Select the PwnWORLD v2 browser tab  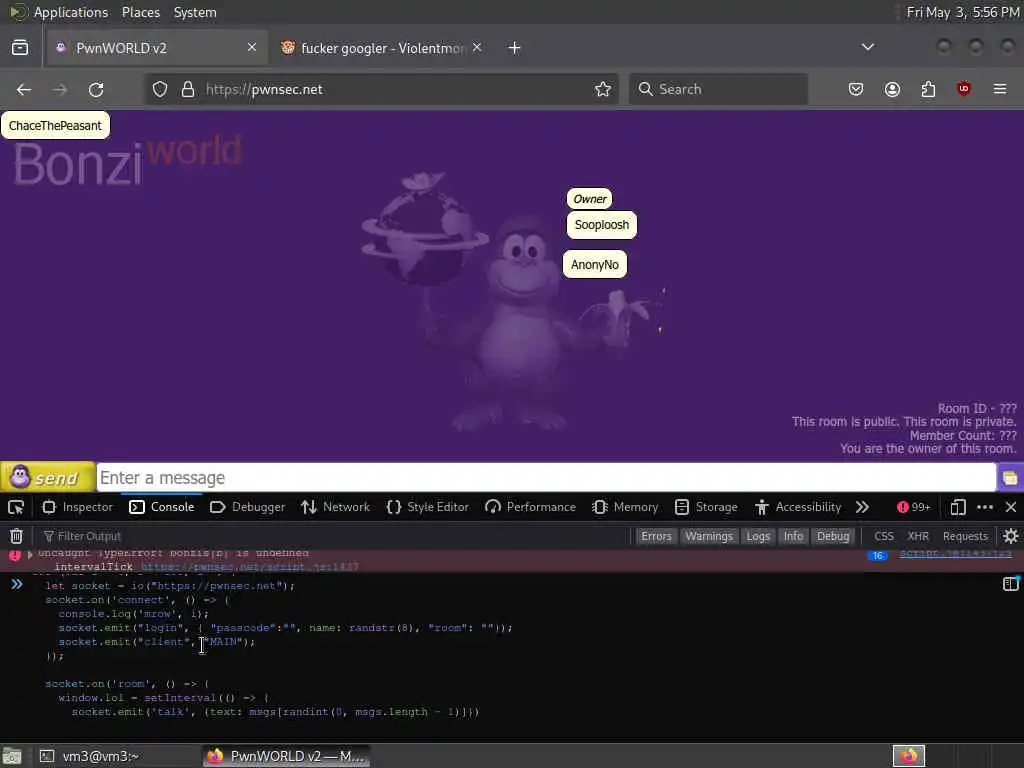coord(157,48)
